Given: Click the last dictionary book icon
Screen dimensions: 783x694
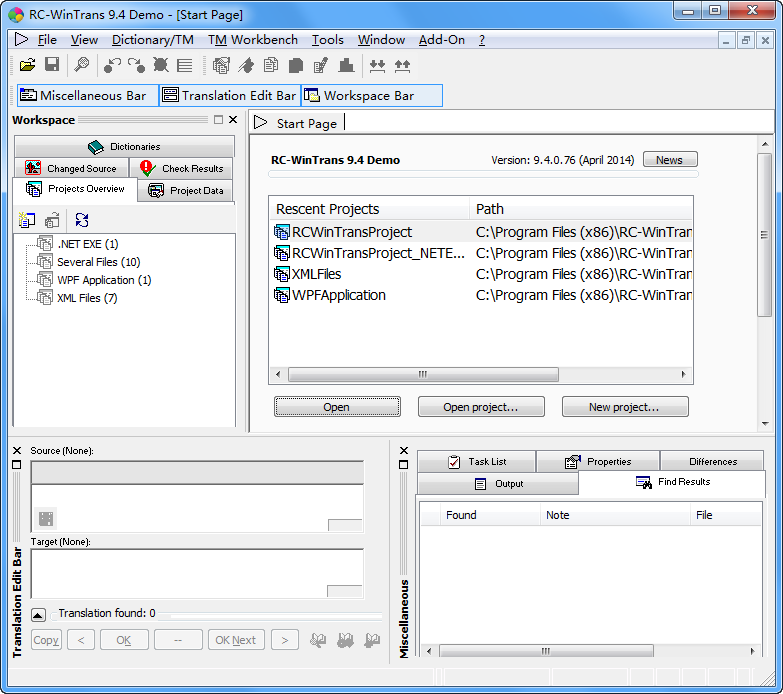Looking at the screenshot, I should coord(372,640).
